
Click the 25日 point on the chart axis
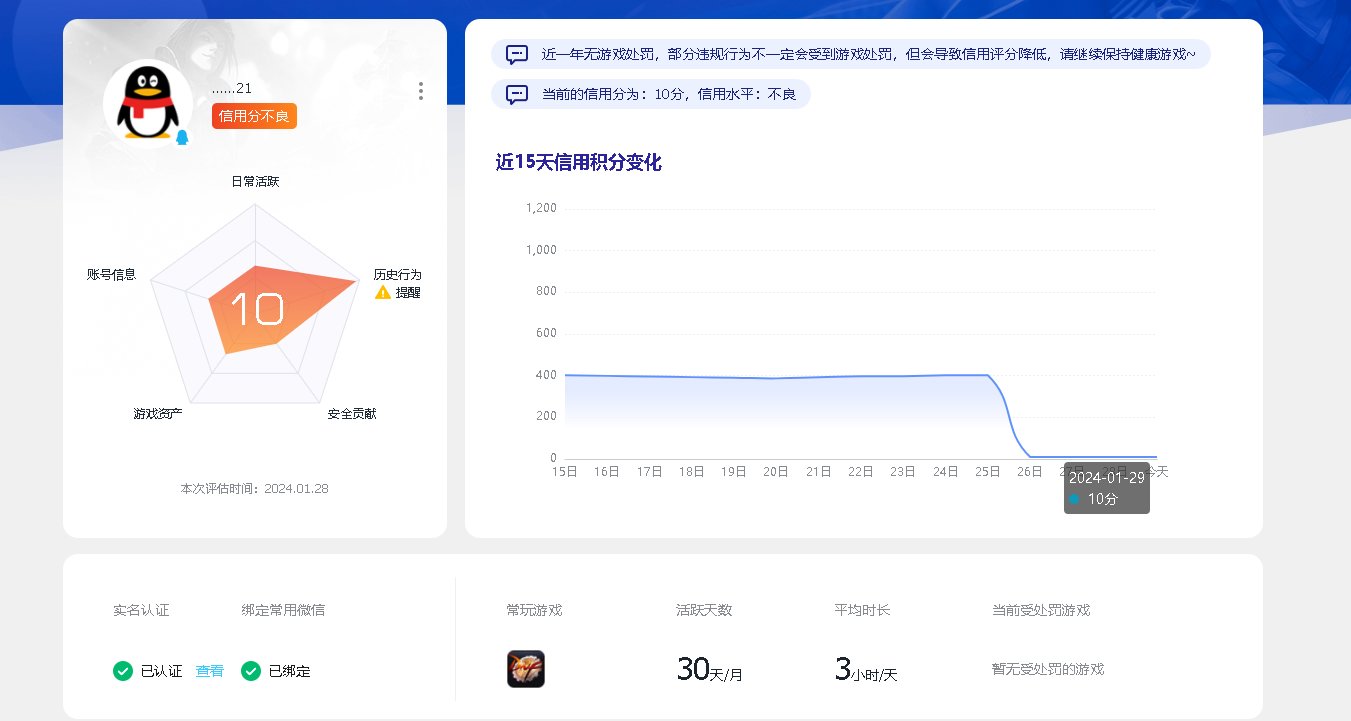[x=989, y=472]
